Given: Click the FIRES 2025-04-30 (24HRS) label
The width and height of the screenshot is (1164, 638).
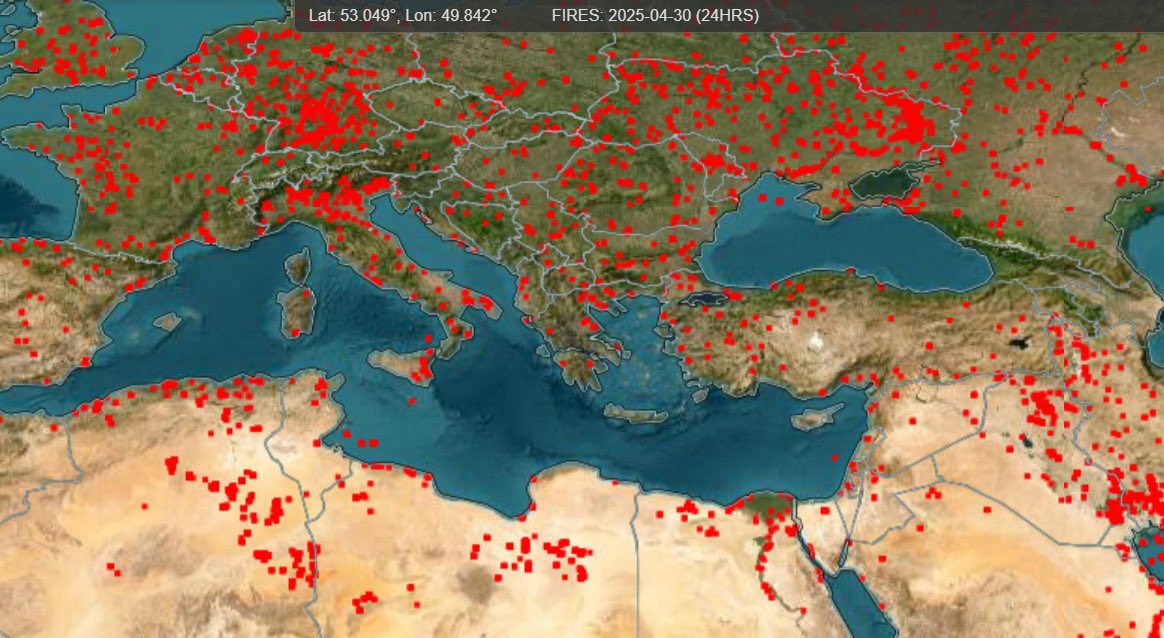Looking at the screenshot, I should click(654, 16).
